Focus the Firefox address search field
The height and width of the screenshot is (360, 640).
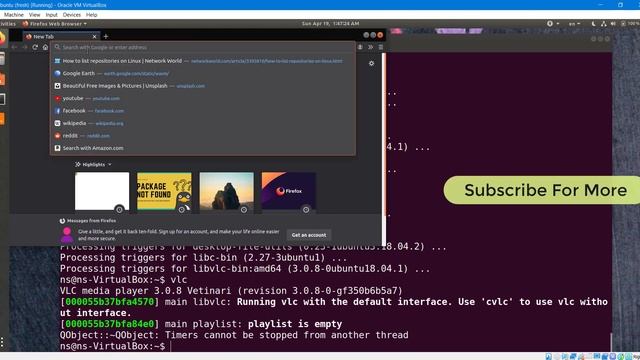click(x=203, y=47)
